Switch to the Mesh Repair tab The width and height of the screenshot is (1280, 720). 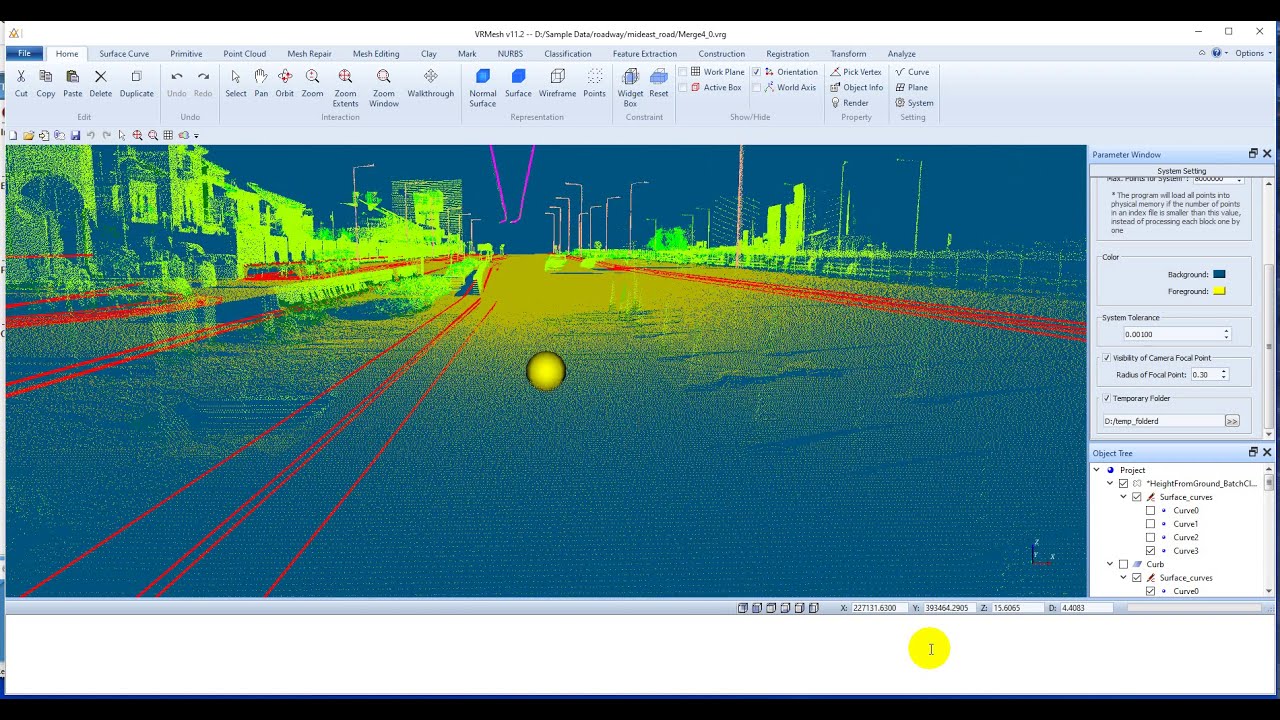pos(309,54)
